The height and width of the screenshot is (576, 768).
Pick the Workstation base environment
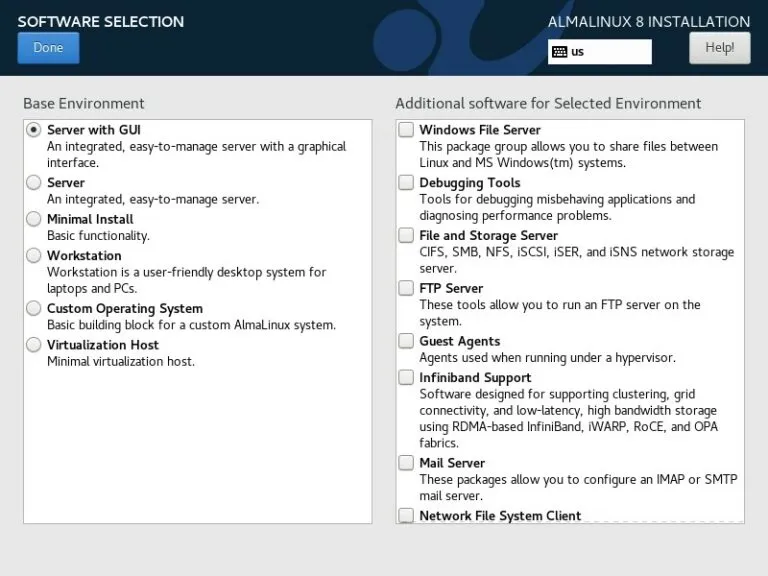33,256
